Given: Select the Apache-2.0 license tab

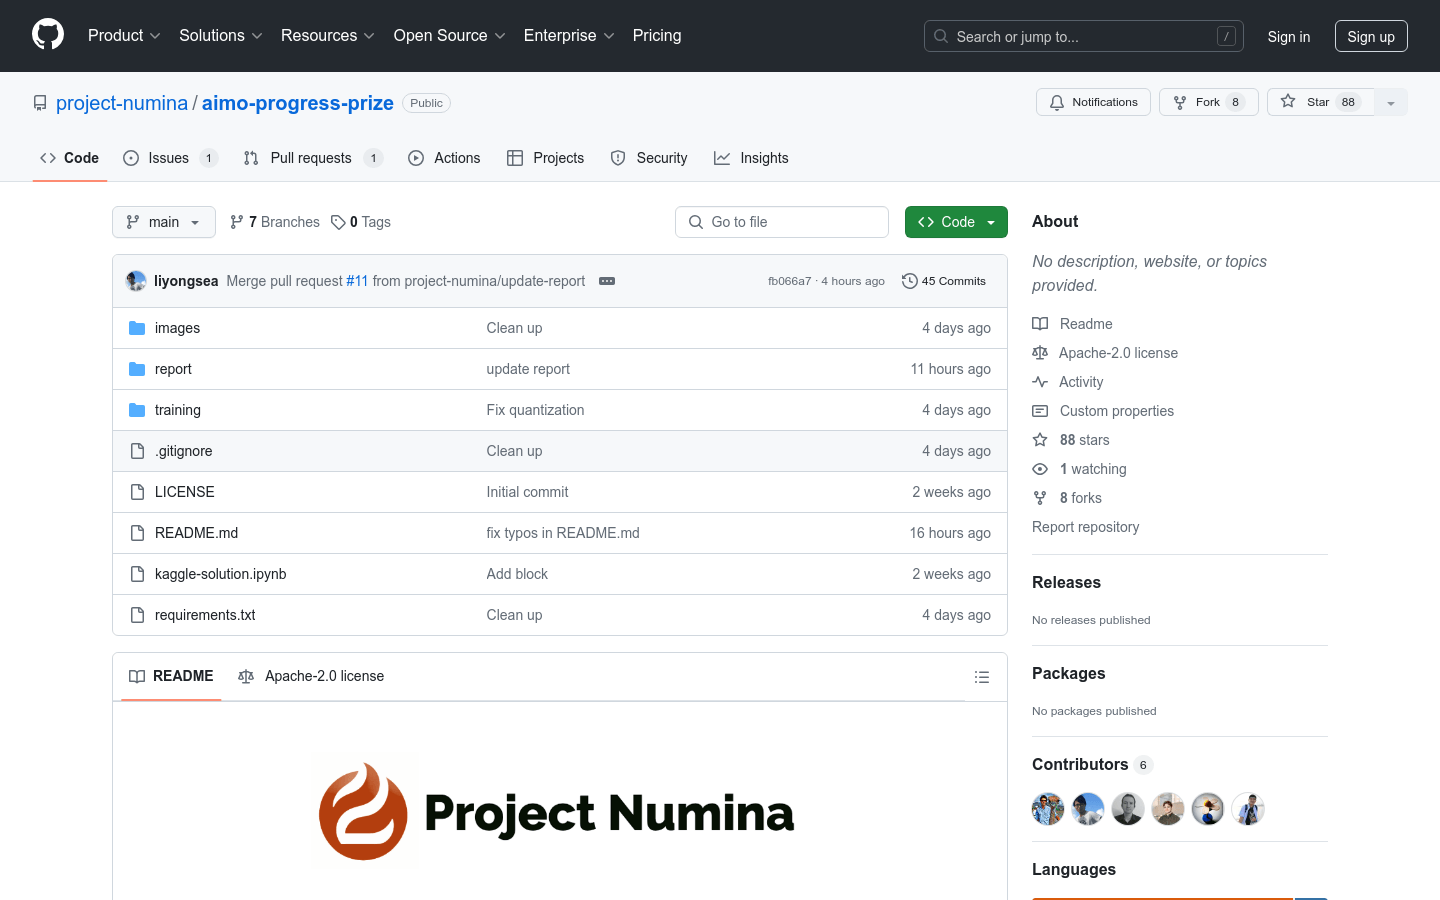Looking at the screenshot, I should [311, 676].
